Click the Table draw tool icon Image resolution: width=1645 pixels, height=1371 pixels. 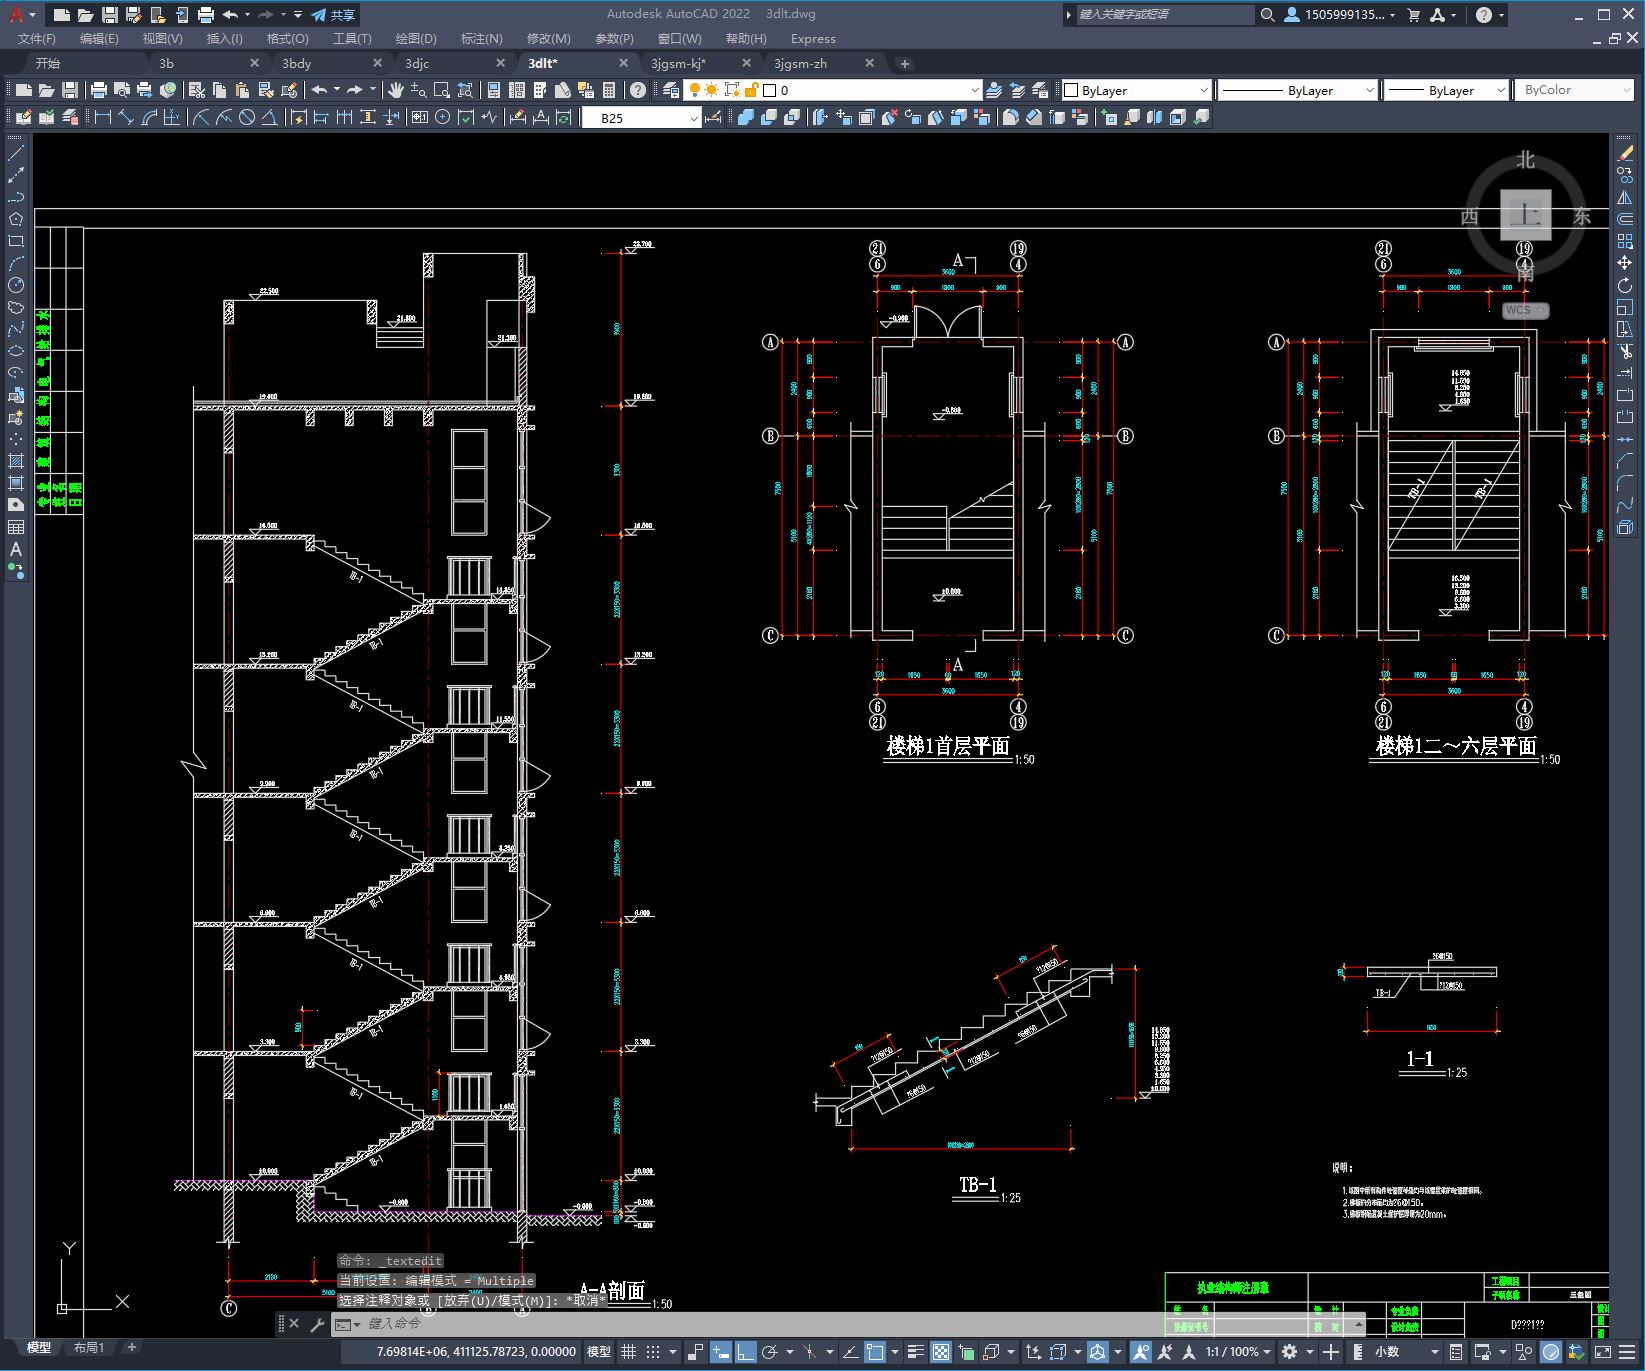(x=16, y=527)
